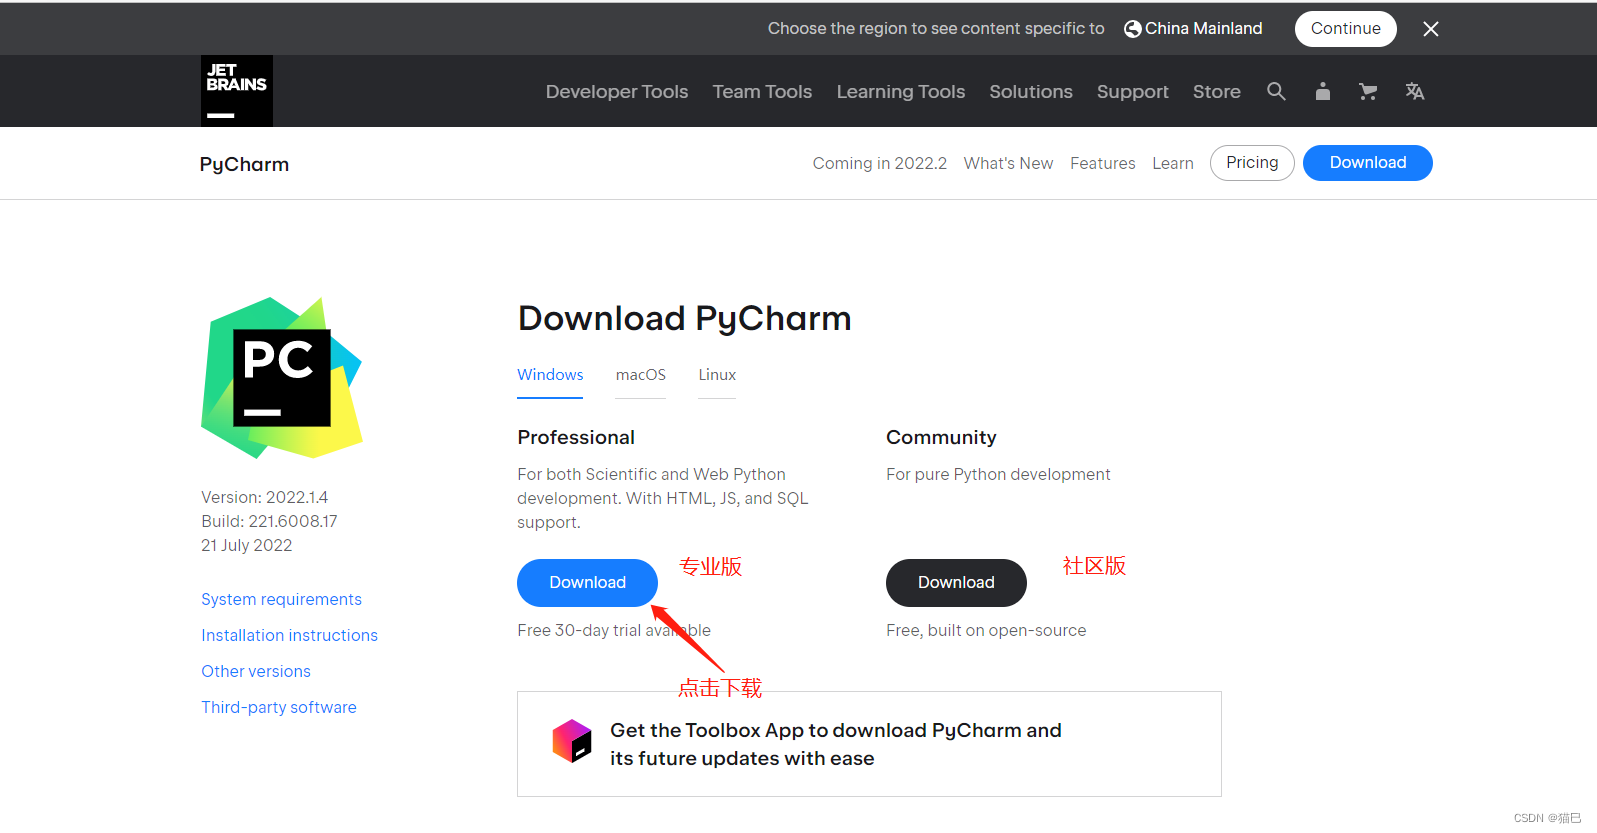
Task: Switch to macOS tab
Action: 641,375
